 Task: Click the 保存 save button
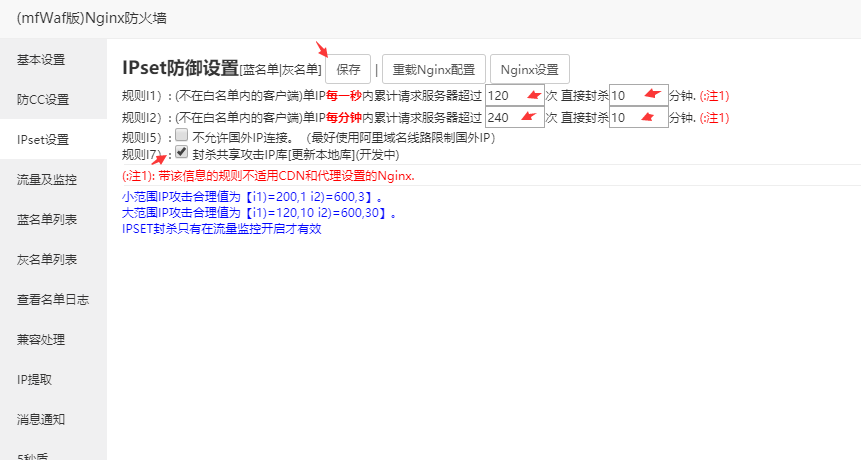pos(348,70)
